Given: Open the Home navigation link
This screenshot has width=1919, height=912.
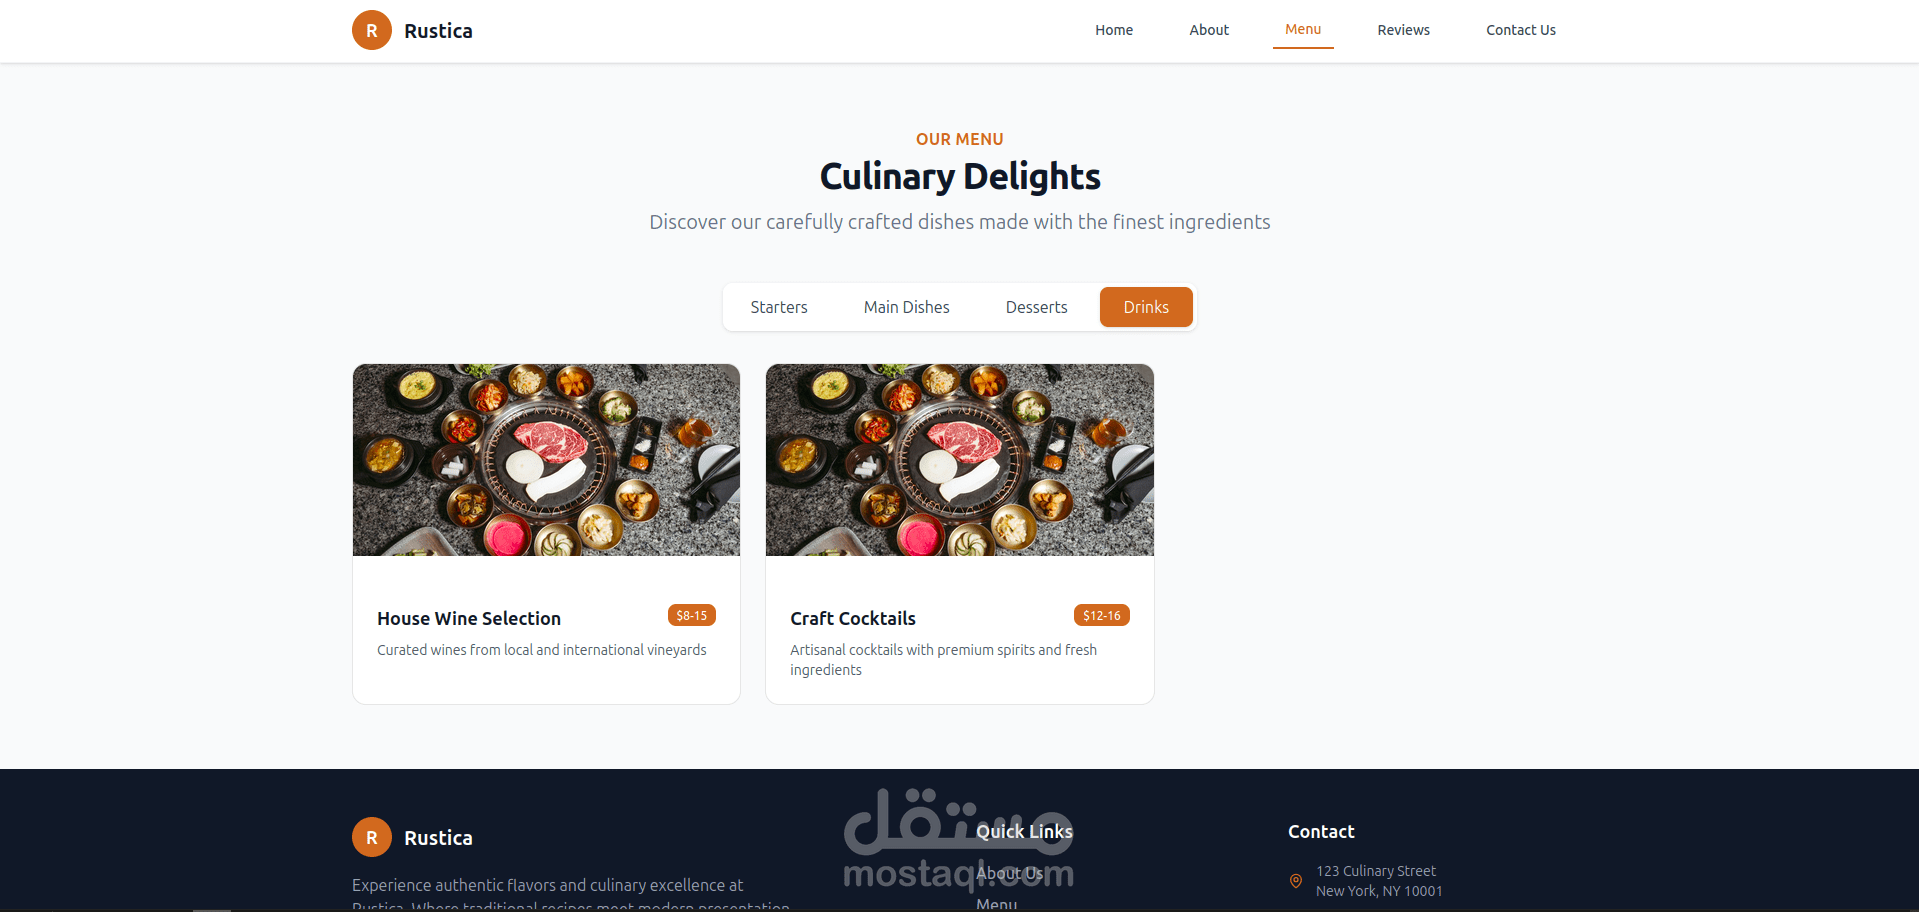Looking at the screenshot, I should pos(1114,30).
